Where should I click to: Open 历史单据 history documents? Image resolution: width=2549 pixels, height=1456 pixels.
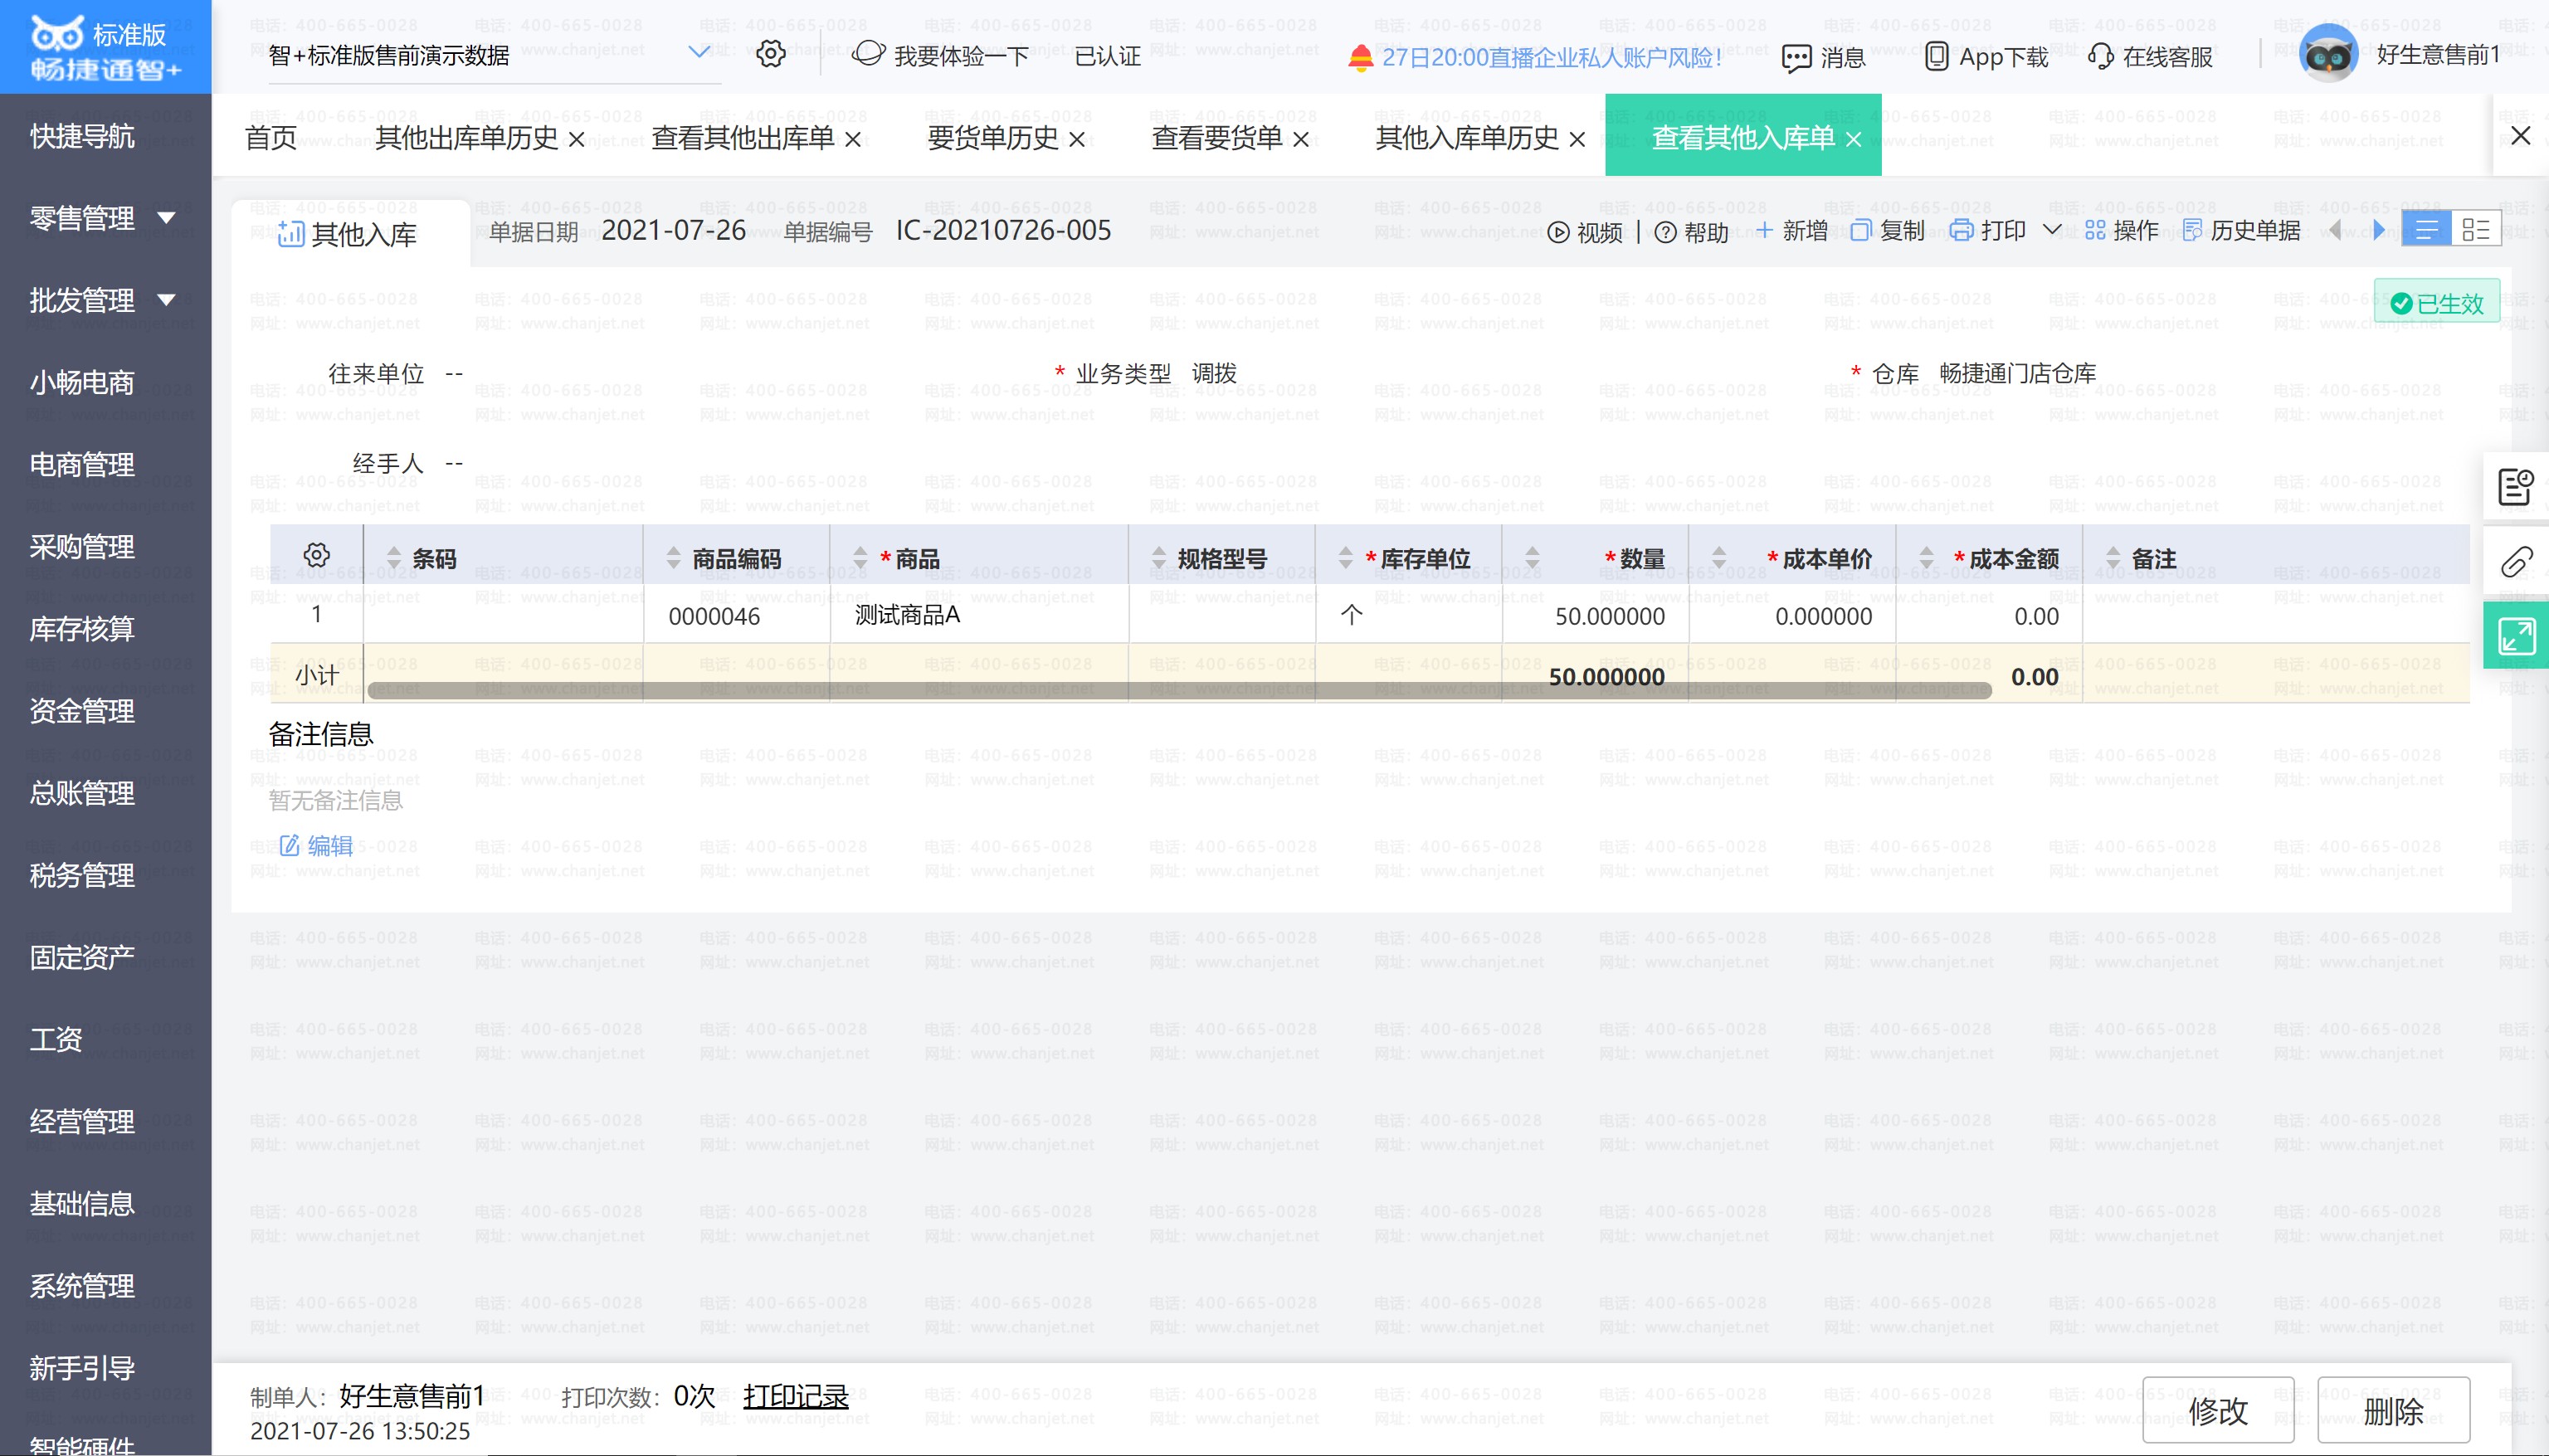[x=2241, y=231]
